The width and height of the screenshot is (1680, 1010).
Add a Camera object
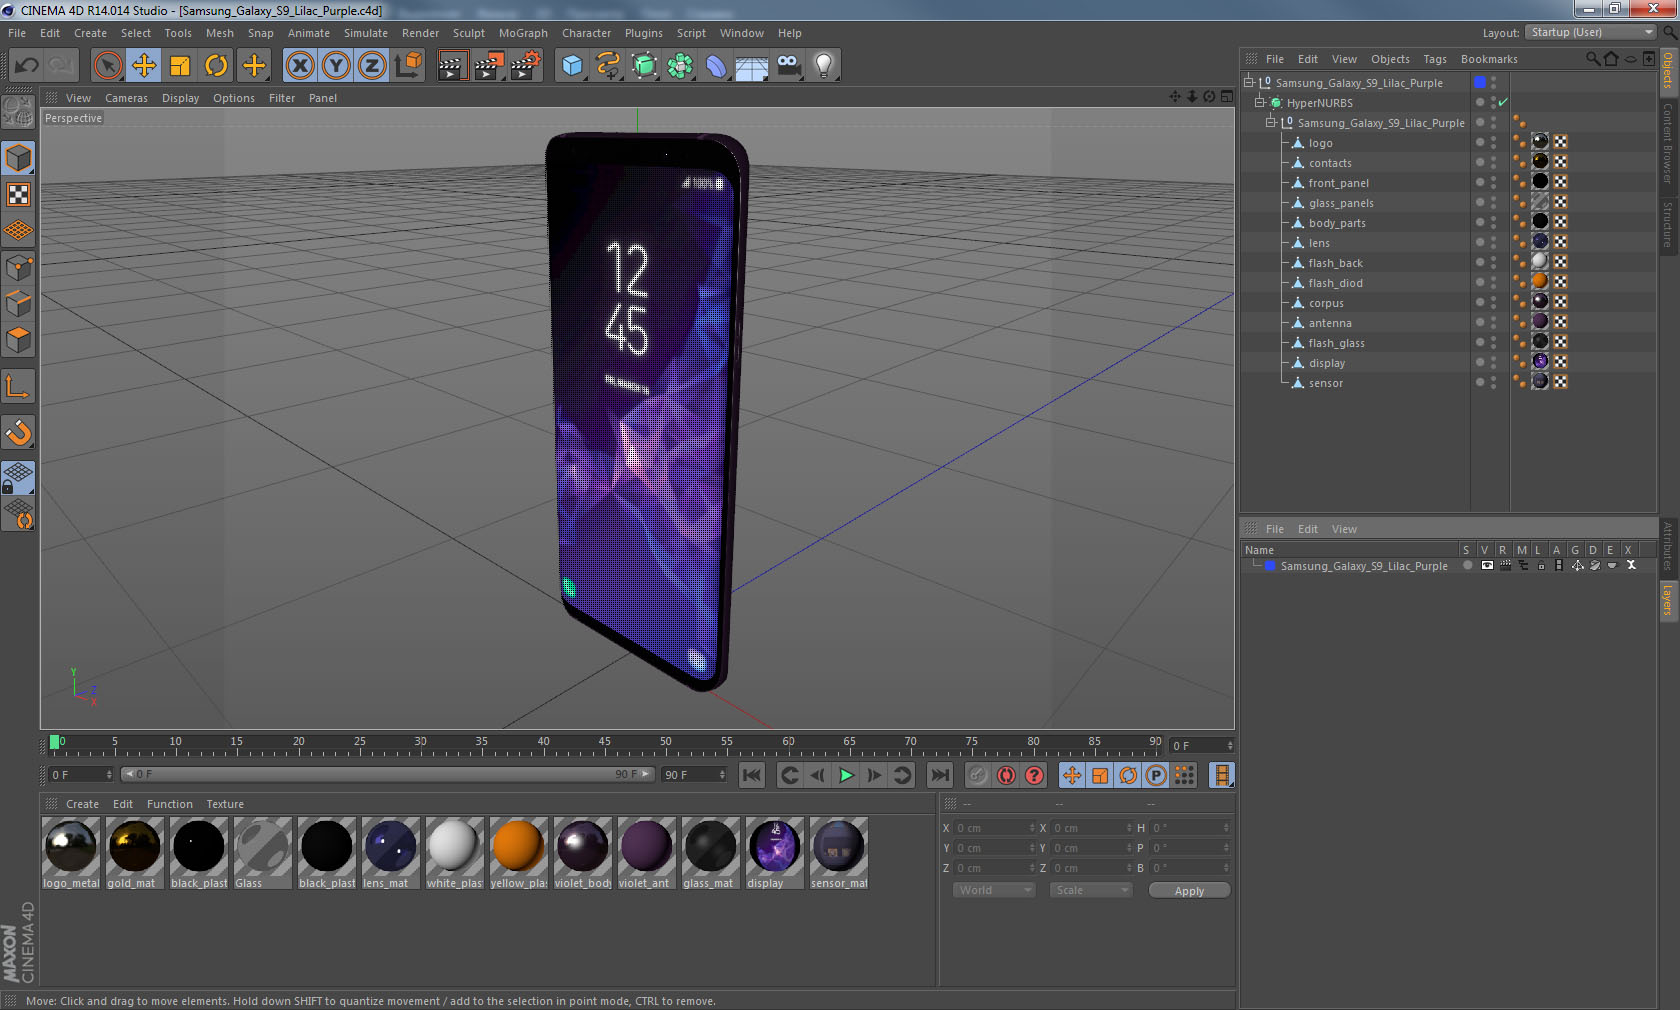788,66
